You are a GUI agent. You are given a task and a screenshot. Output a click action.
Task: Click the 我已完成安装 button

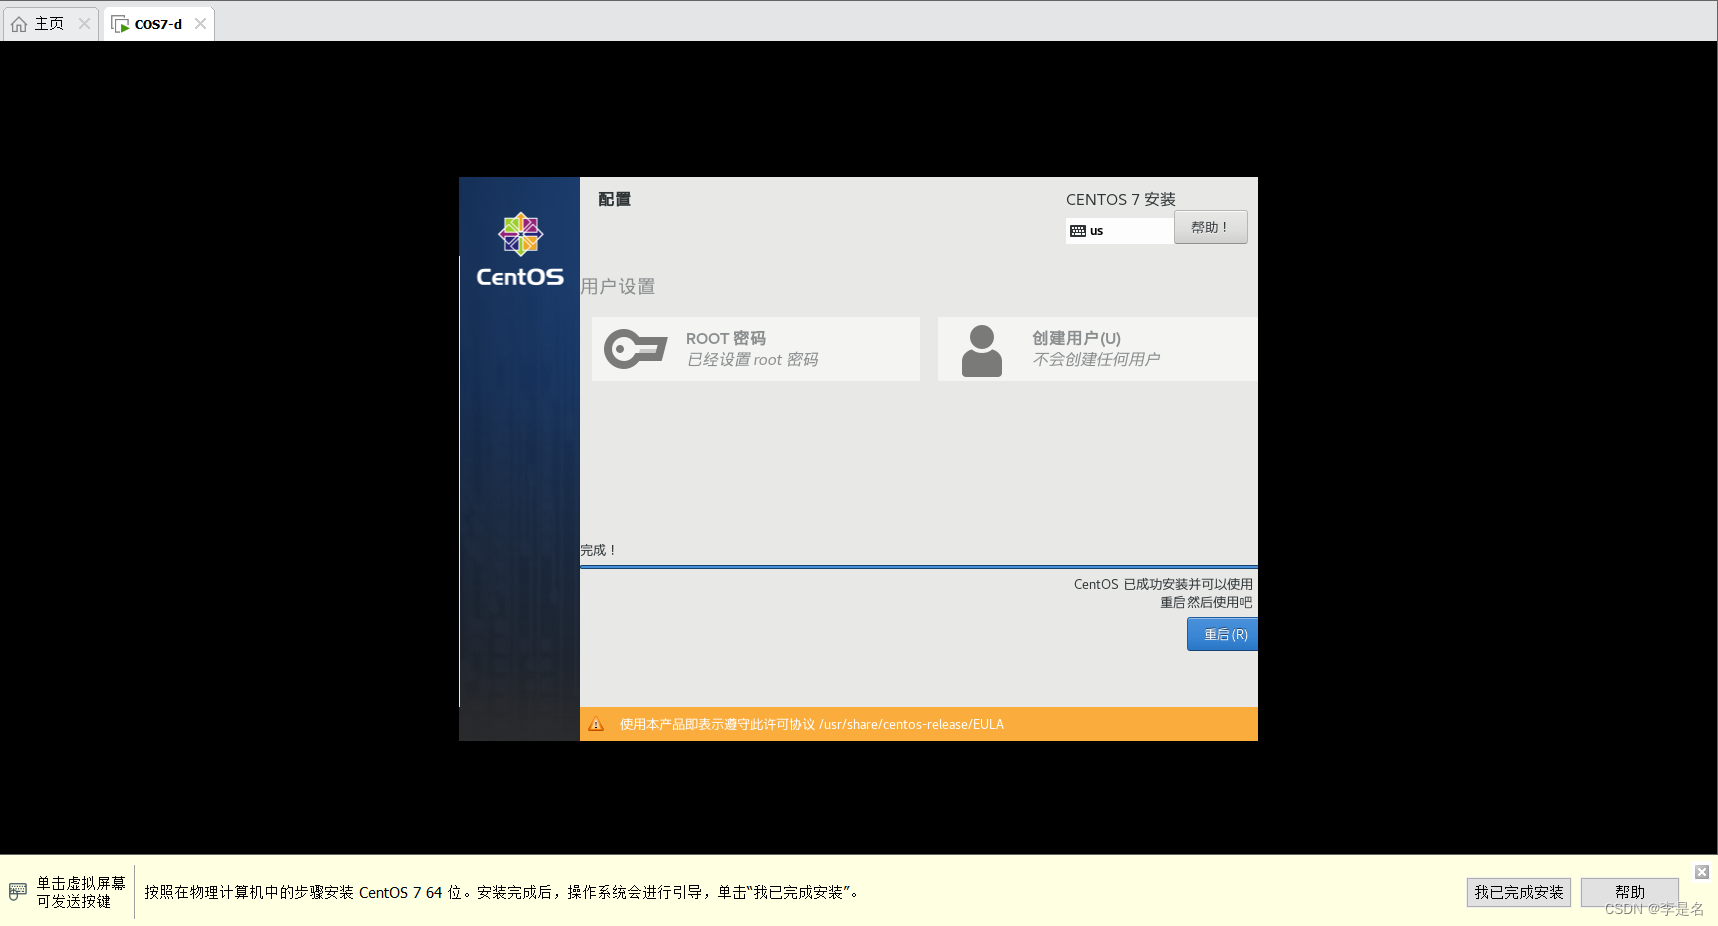1518,892
